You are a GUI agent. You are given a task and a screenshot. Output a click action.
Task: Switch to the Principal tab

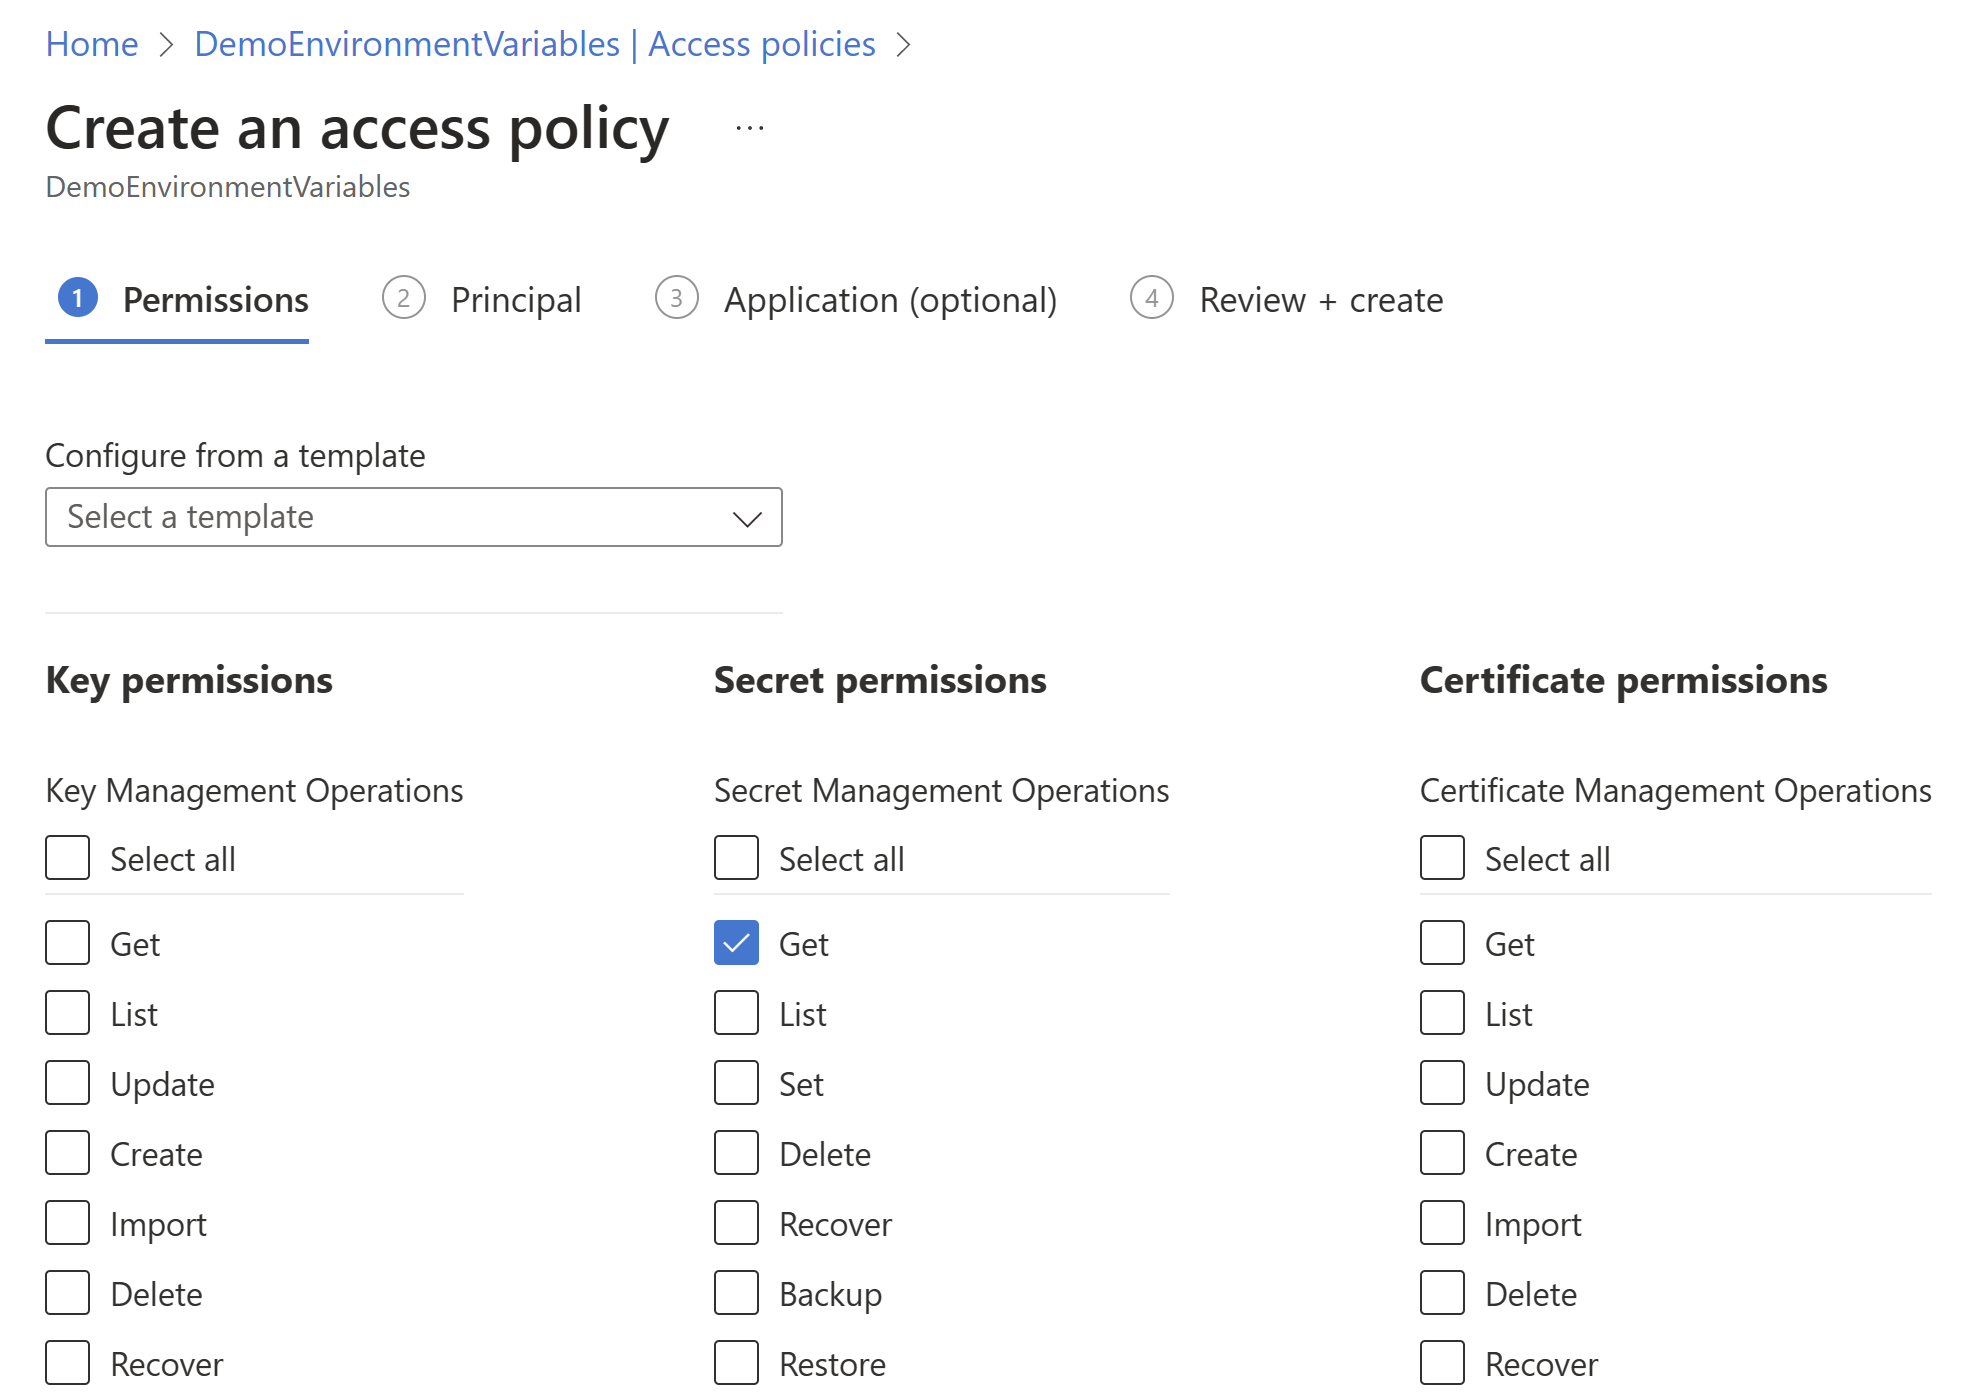515,300
